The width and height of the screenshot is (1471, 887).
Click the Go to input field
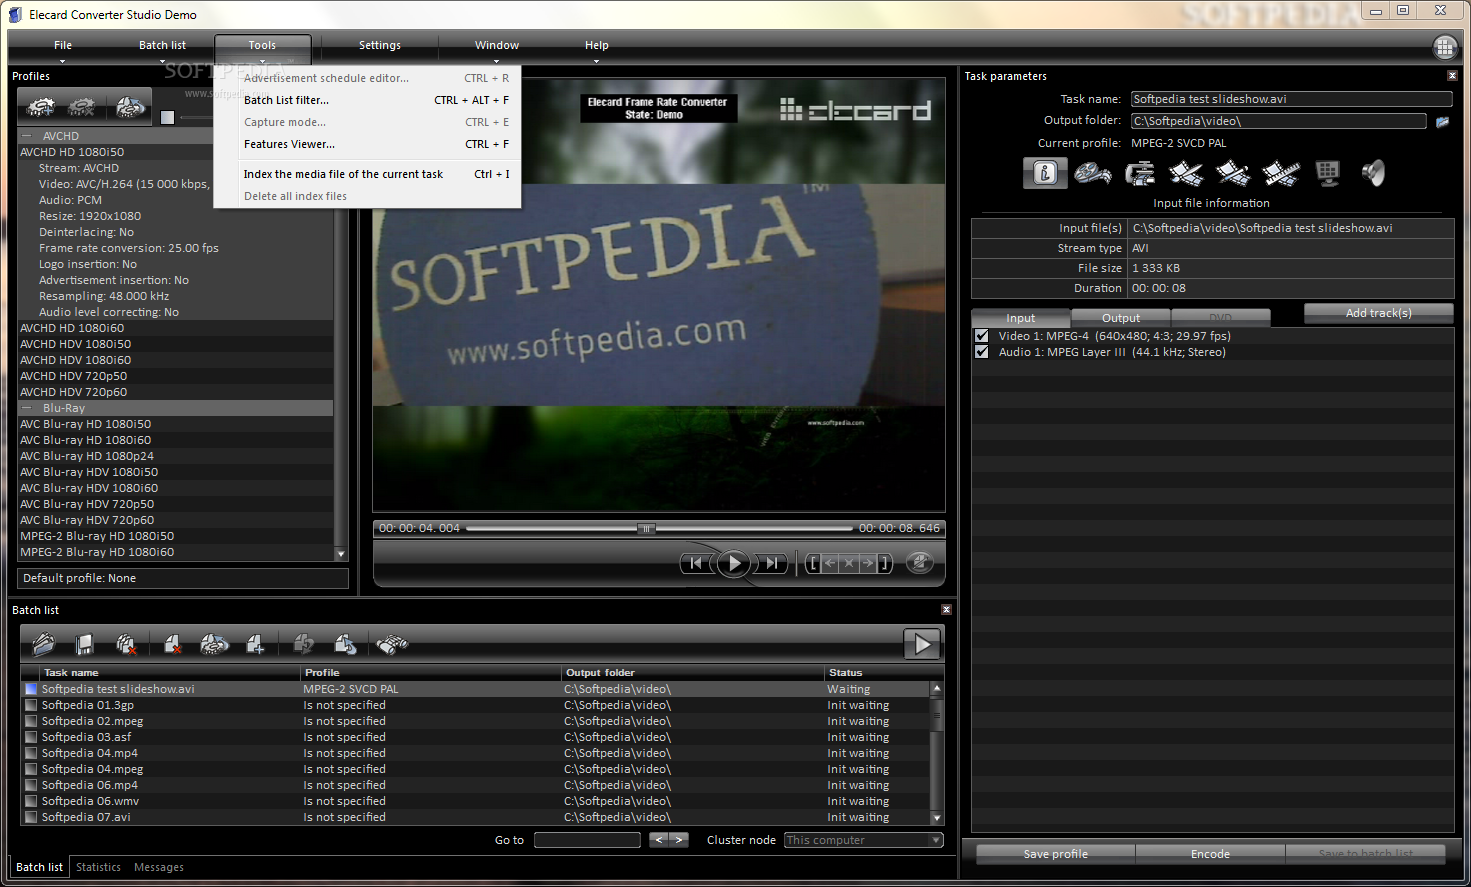[x=587, y=840]
